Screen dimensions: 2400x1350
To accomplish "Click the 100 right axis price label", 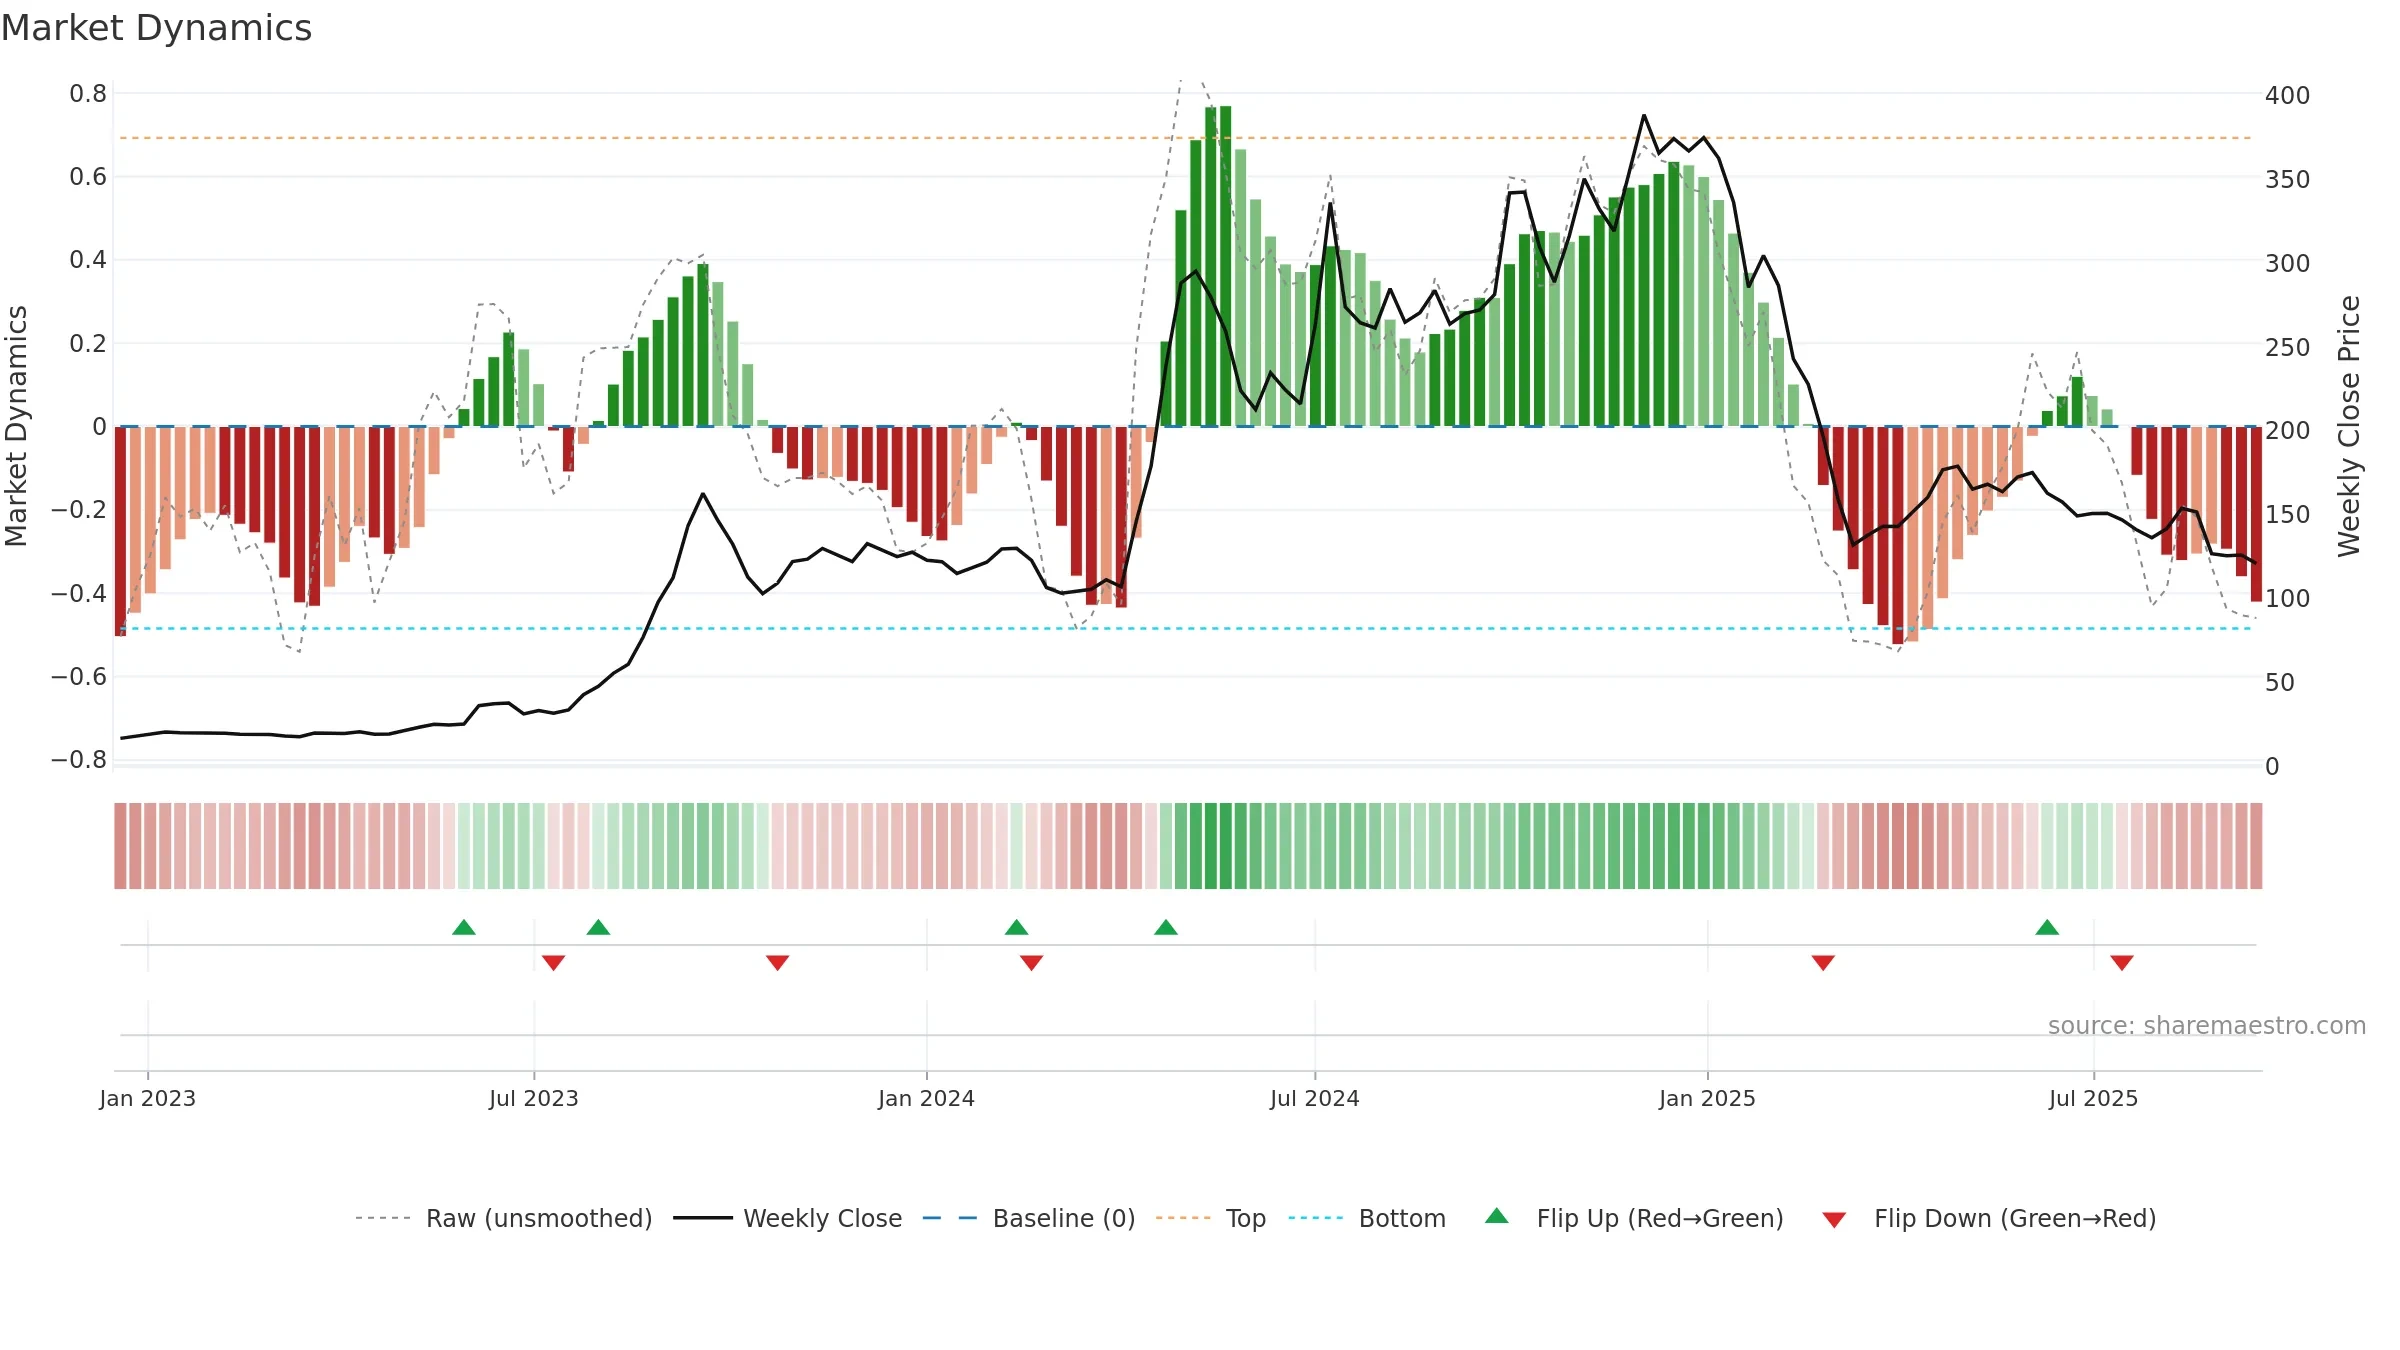I will tap(2288, 599).
